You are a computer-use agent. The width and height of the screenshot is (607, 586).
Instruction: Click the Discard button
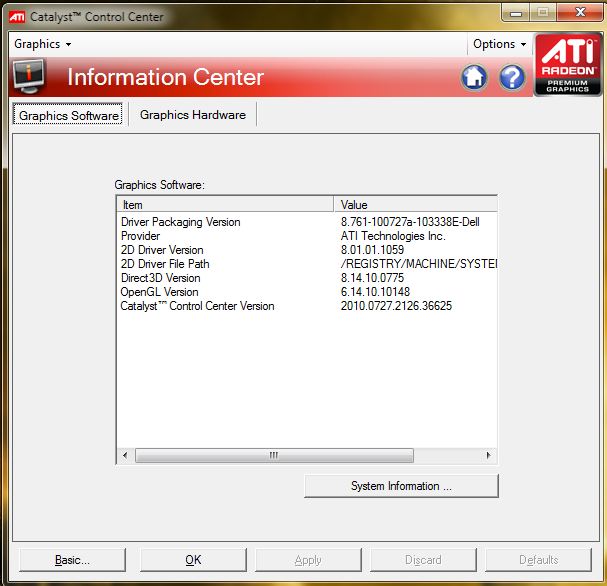(423, 560)
